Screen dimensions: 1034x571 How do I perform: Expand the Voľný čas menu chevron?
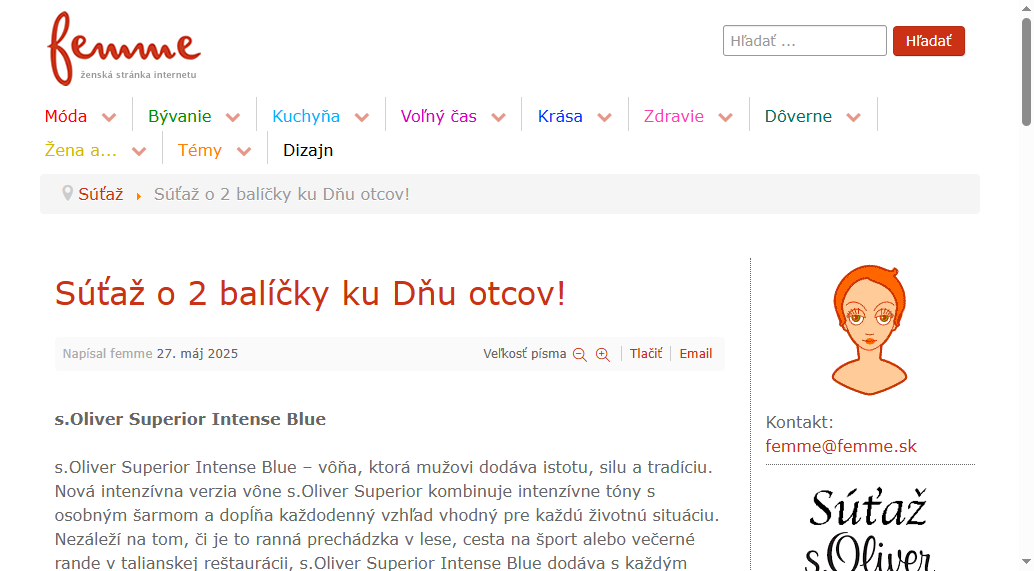tap(499, 117)
